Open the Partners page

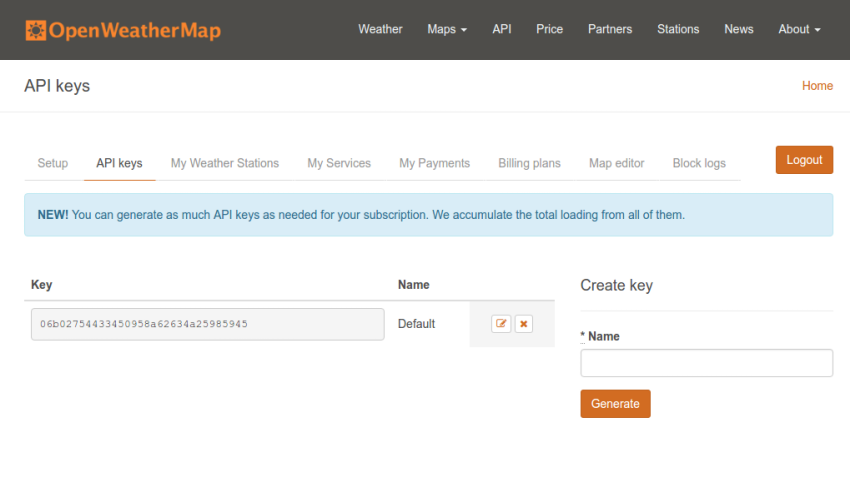pyautogui.click(x=610, y=29)
